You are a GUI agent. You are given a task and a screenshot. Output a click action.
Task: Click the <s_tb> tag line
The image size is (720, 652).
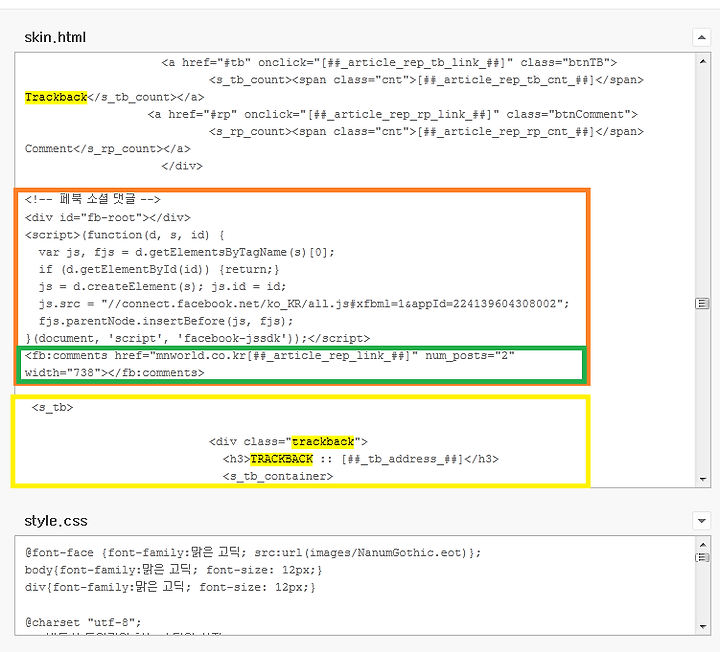(x=52, y=408)
